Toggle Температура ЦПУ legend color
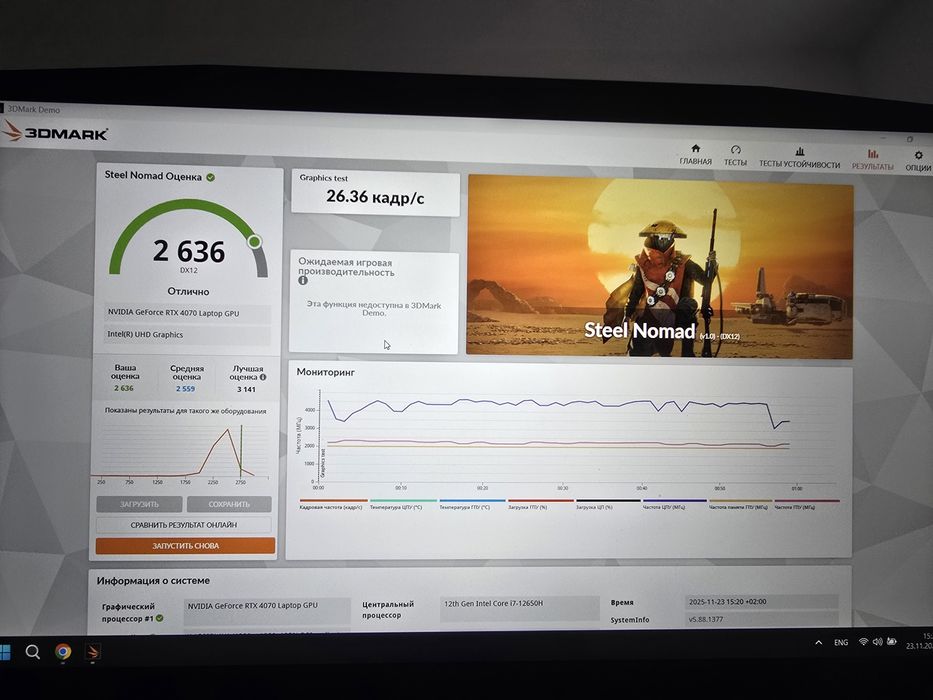Screen dimensions: 933x700 [x=403, y=501]
